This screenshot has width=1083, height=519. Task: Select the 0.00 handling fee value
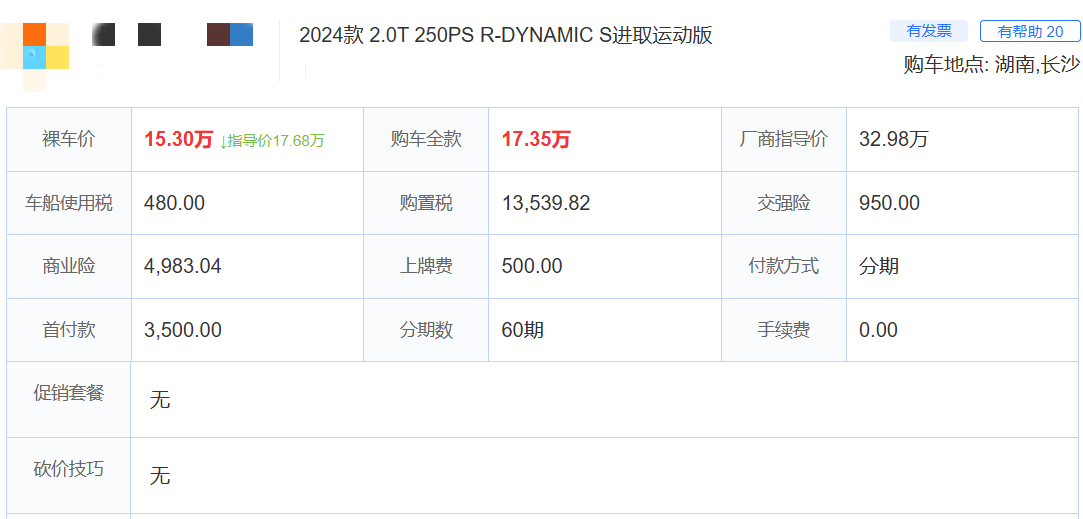click(x=879, y=330)
